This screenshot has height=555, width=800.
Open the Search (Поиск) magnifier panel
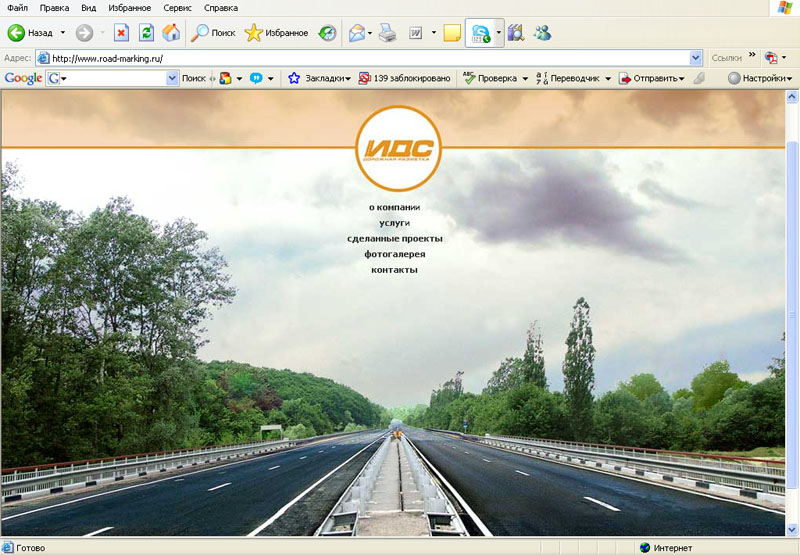213,33
